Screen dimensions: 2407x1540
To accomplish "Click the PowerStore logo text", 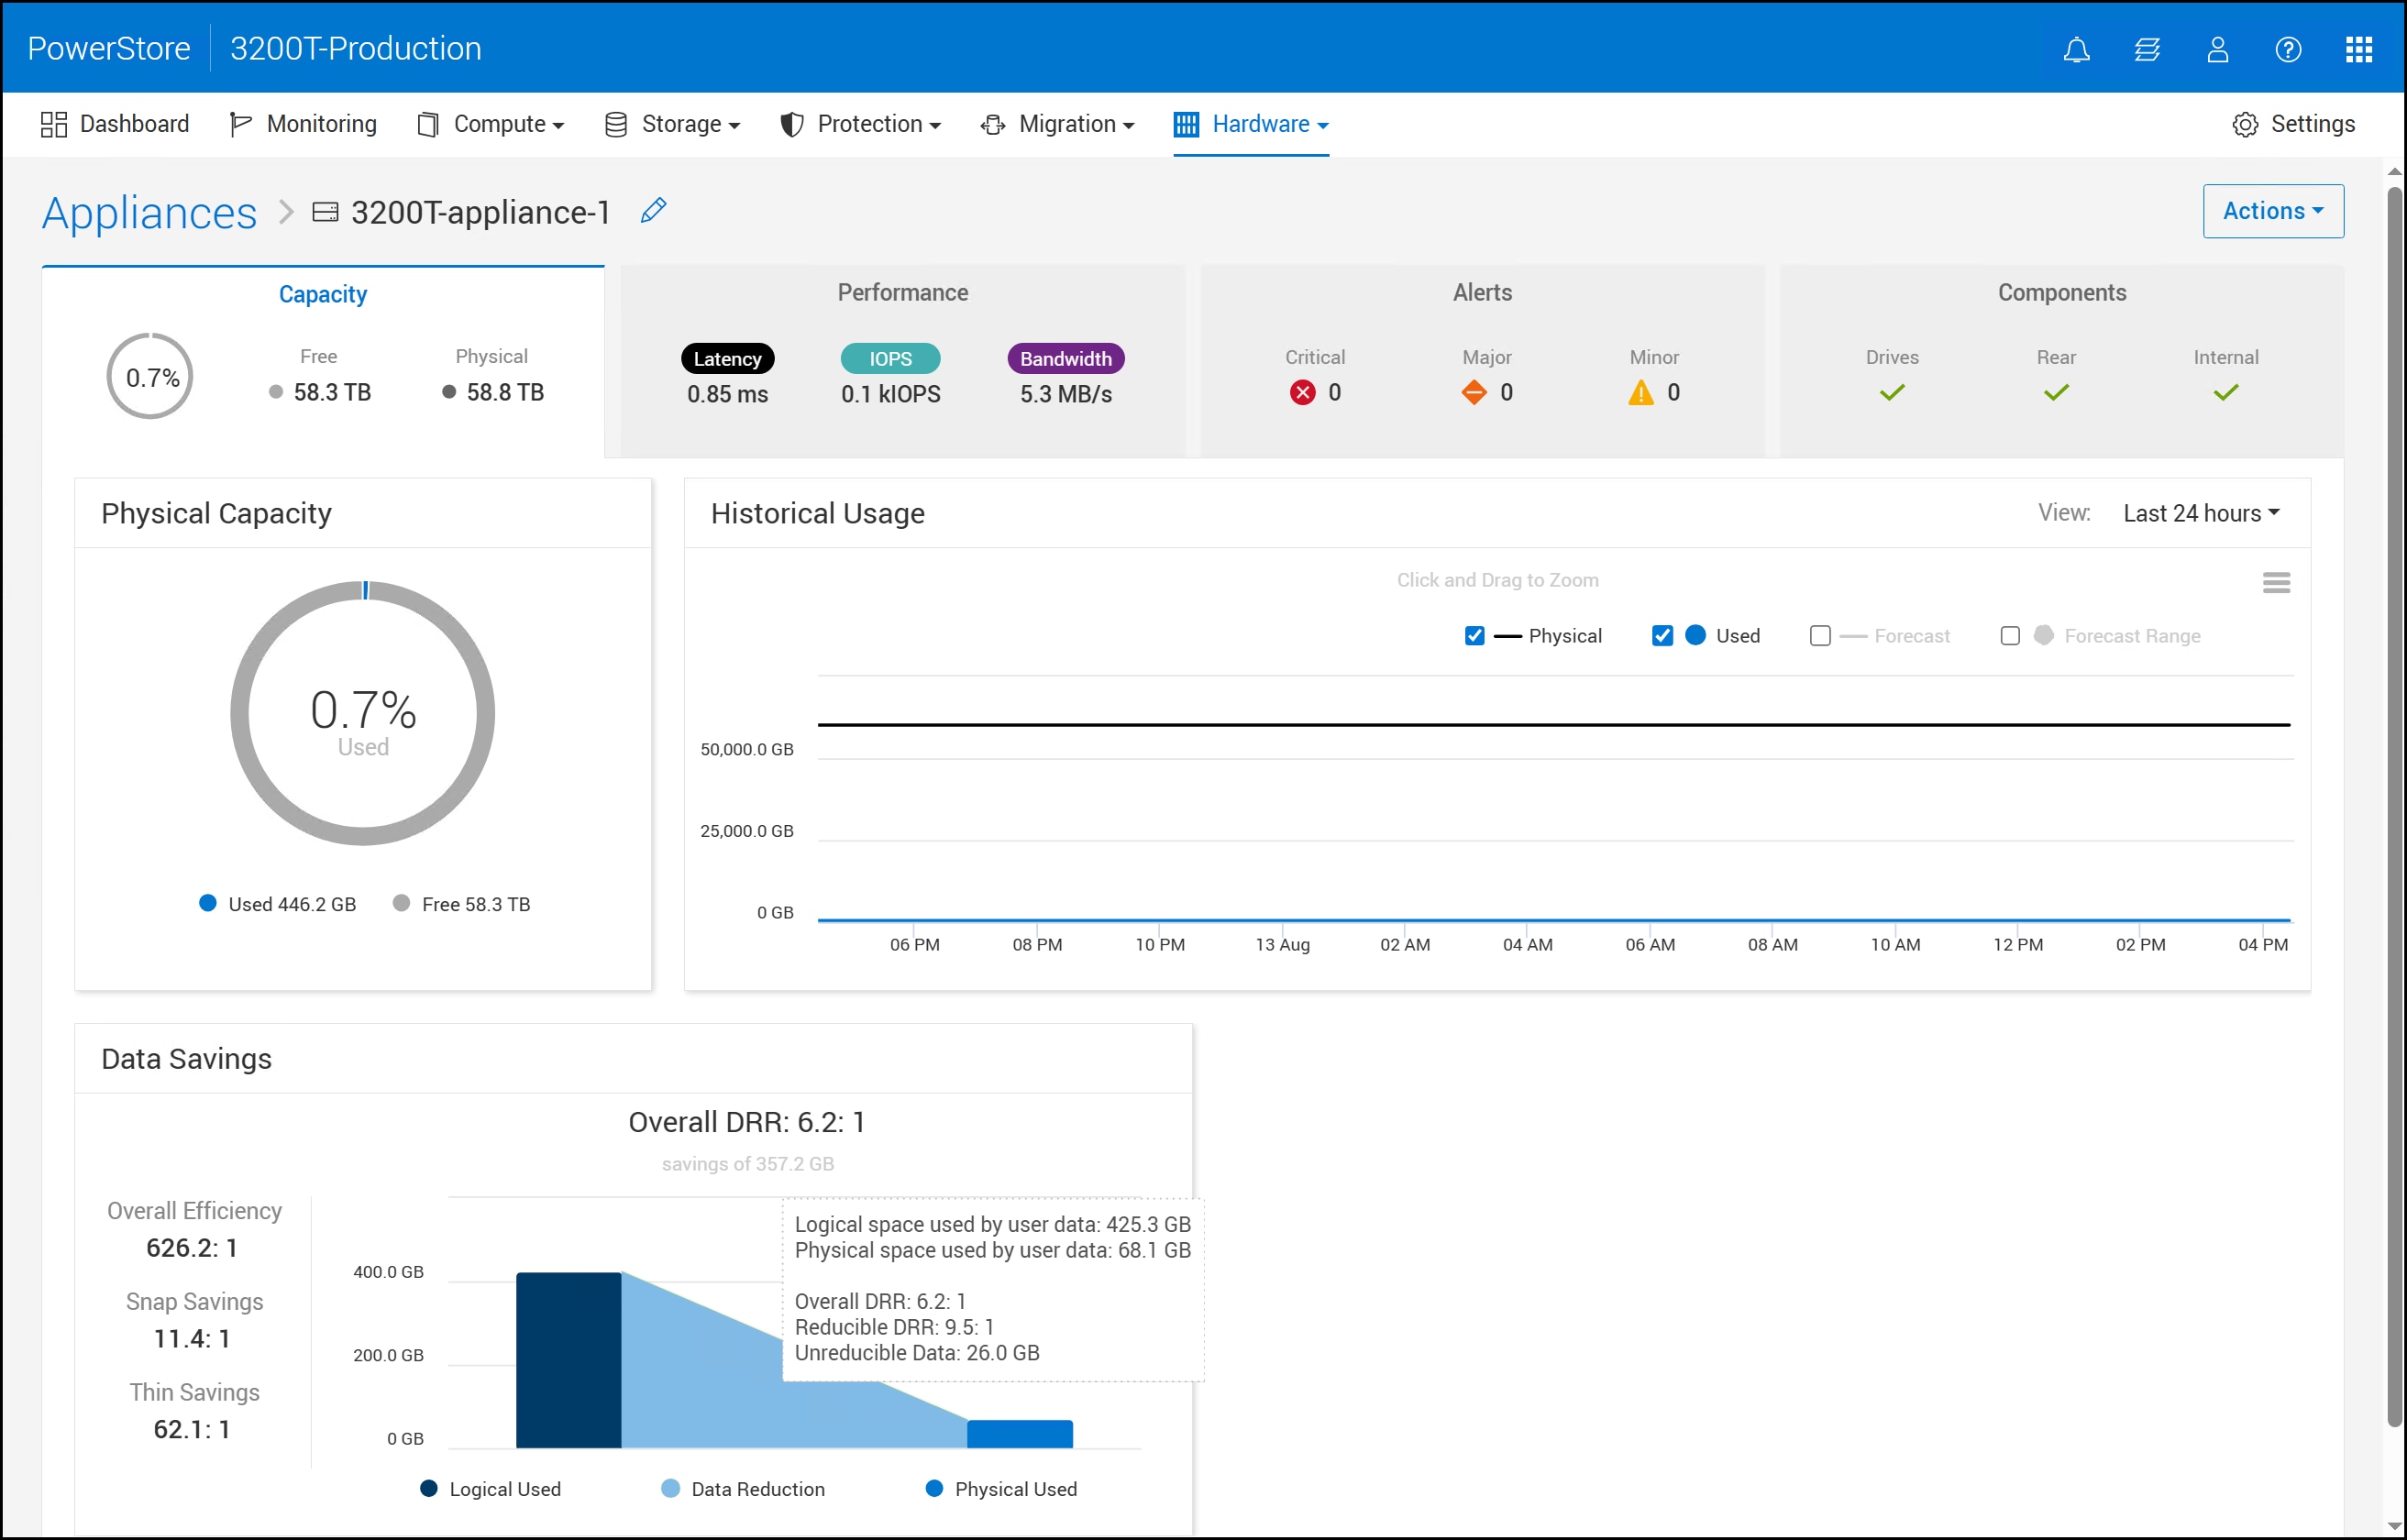I will coord(109,48).
